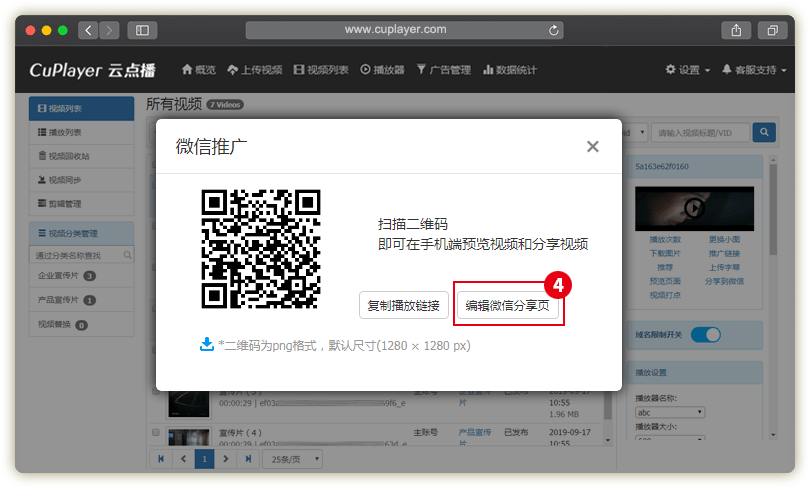Screen dimensions: 810x488
Task: Click the 编辑微信分享页 button
Action: click(x=508, y=305)
